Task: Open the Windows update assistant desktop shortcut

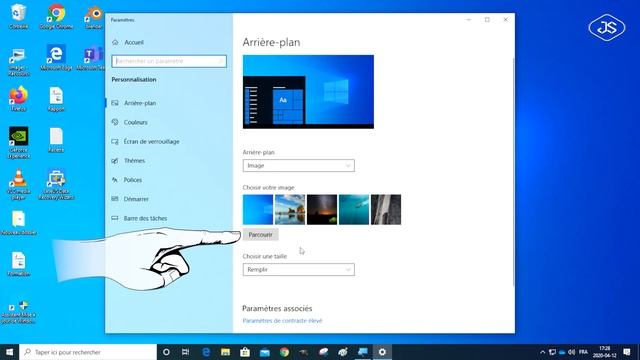Action: pos(18,312)
